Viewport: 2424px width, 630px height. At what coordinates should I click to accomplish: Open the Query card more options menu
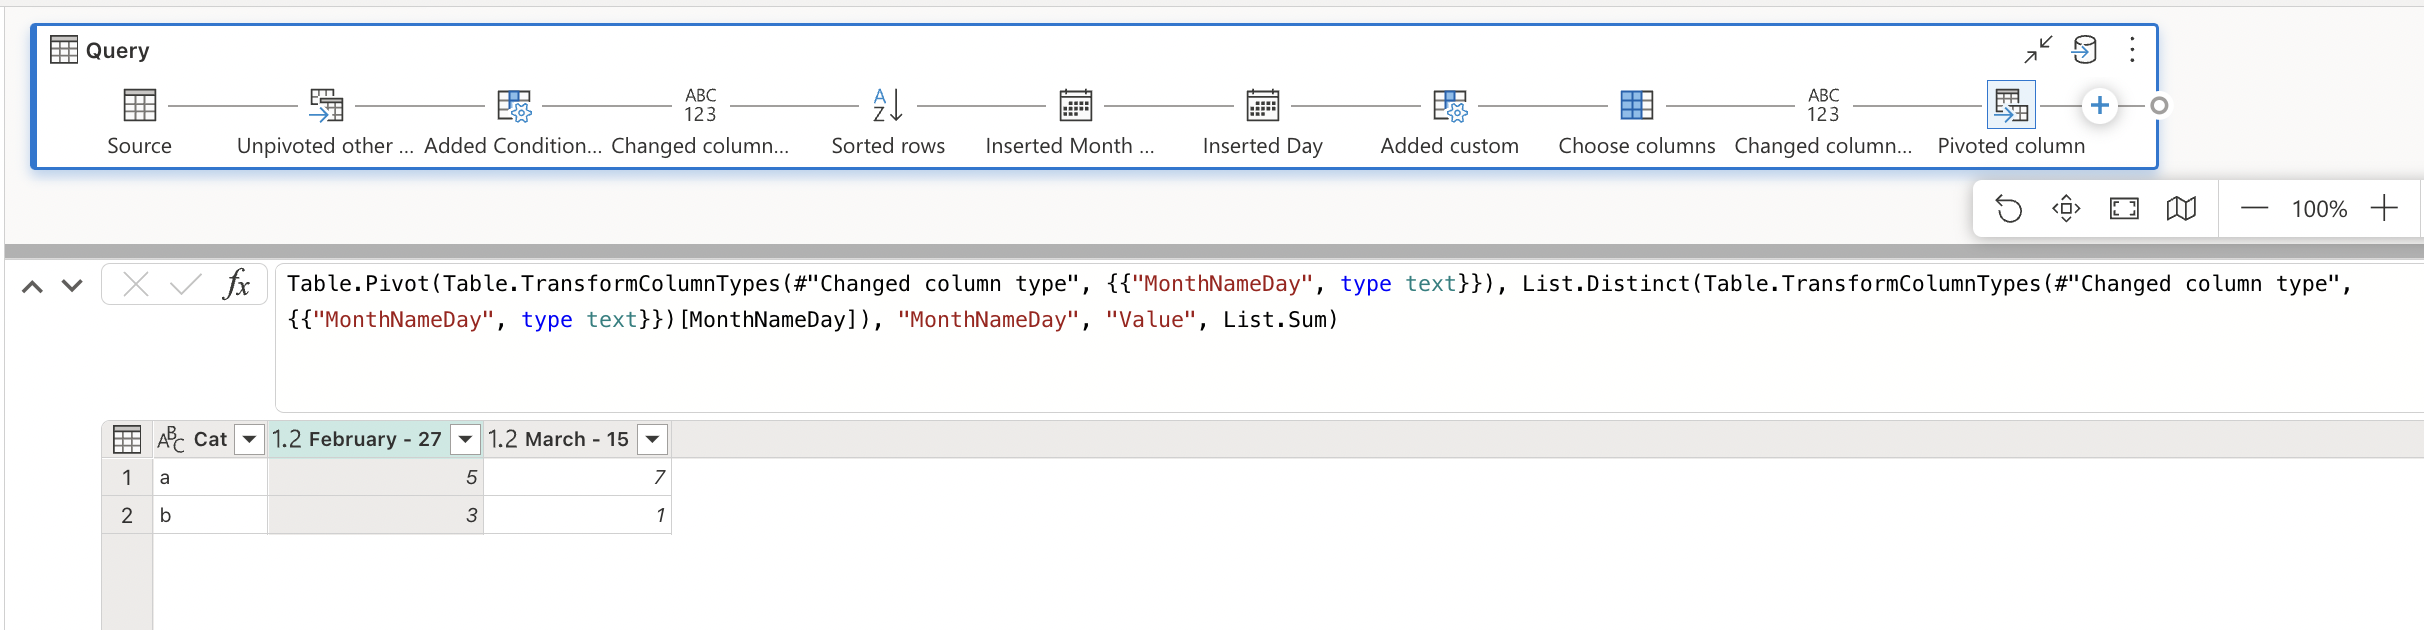tap(2132, 50)
